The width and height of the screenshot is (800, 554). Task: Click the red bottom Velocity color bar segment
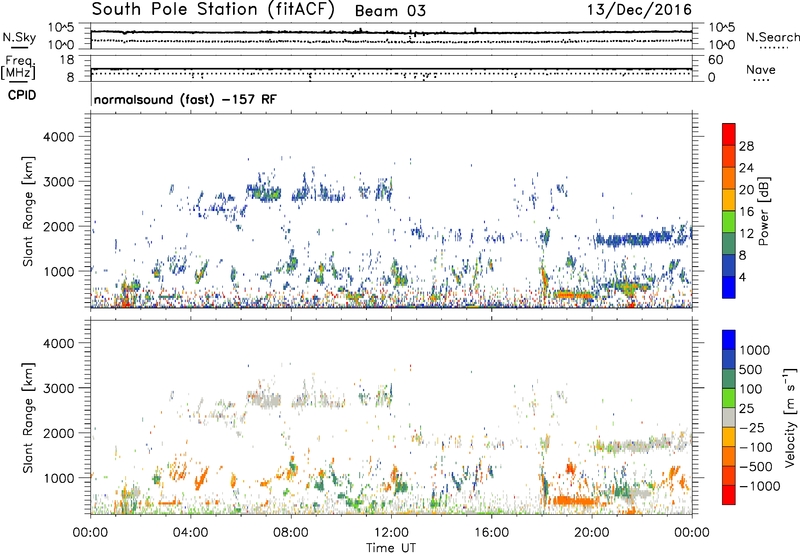pos(729,495)
